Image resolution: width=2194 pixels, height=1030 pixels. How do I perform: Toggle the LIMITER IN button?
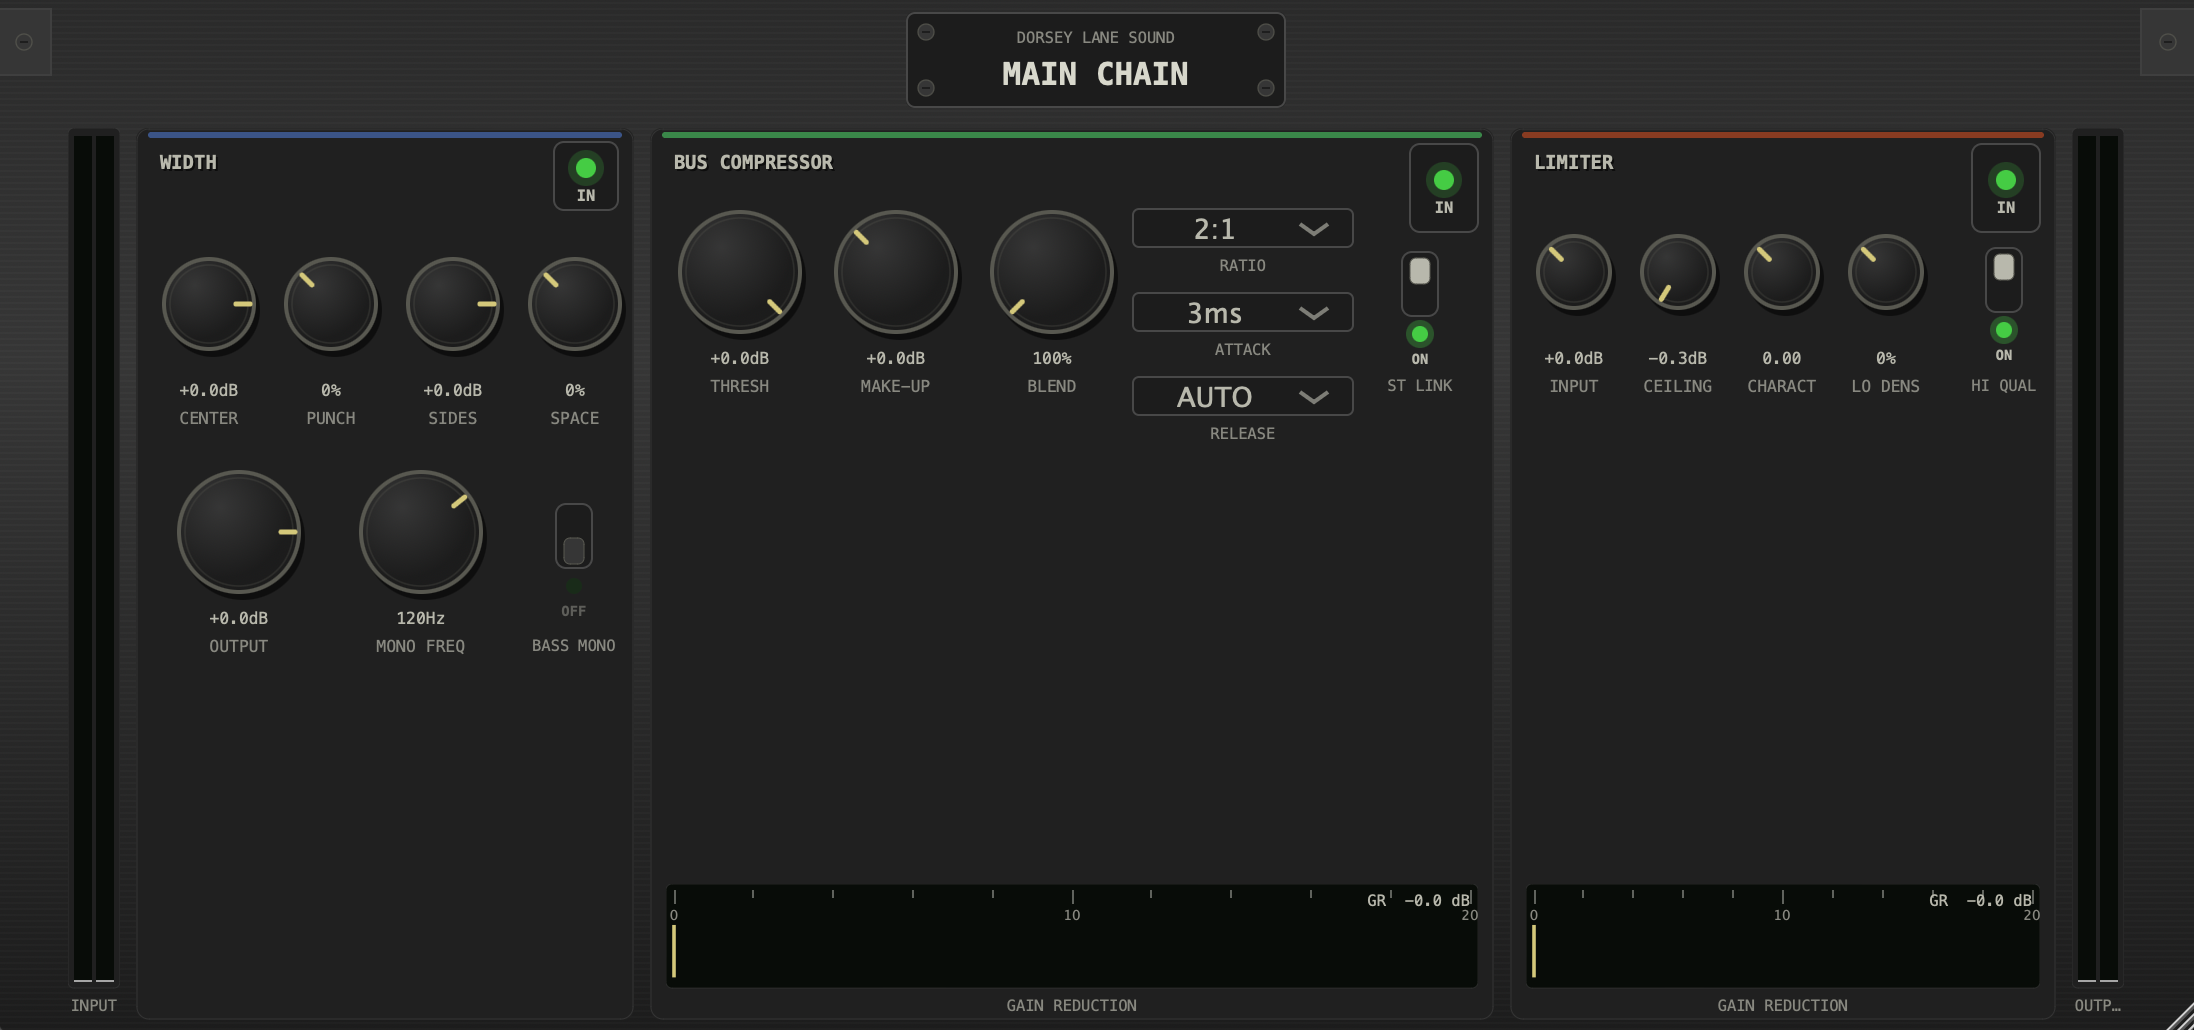(x=2005, y=188)
